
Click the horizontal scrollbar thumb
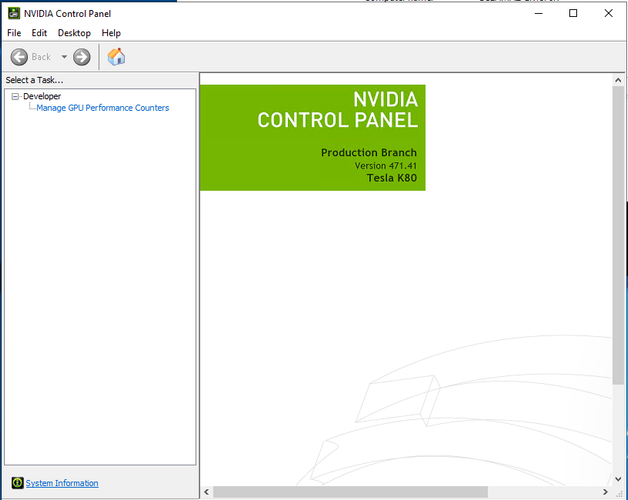(x=350, y=491)
